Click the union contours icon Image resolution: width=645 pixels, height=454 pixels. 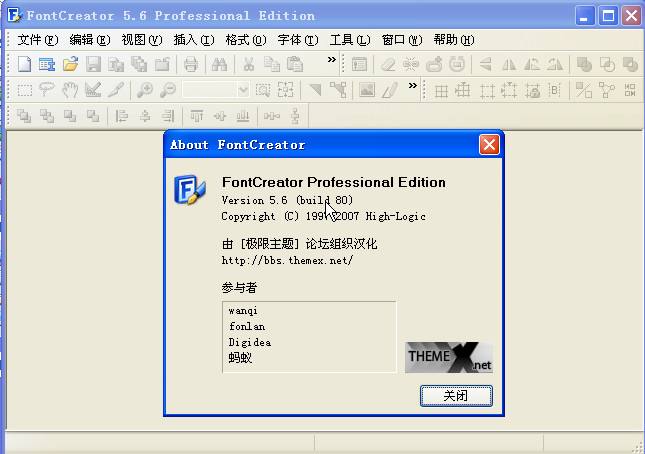(x=584, y=64)
